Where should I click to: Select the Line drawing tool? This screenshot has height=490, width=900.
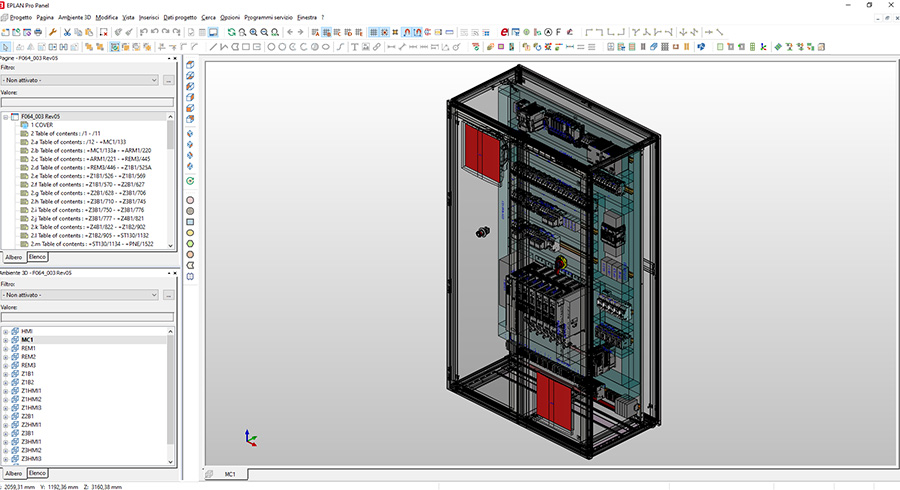point(214,46)
